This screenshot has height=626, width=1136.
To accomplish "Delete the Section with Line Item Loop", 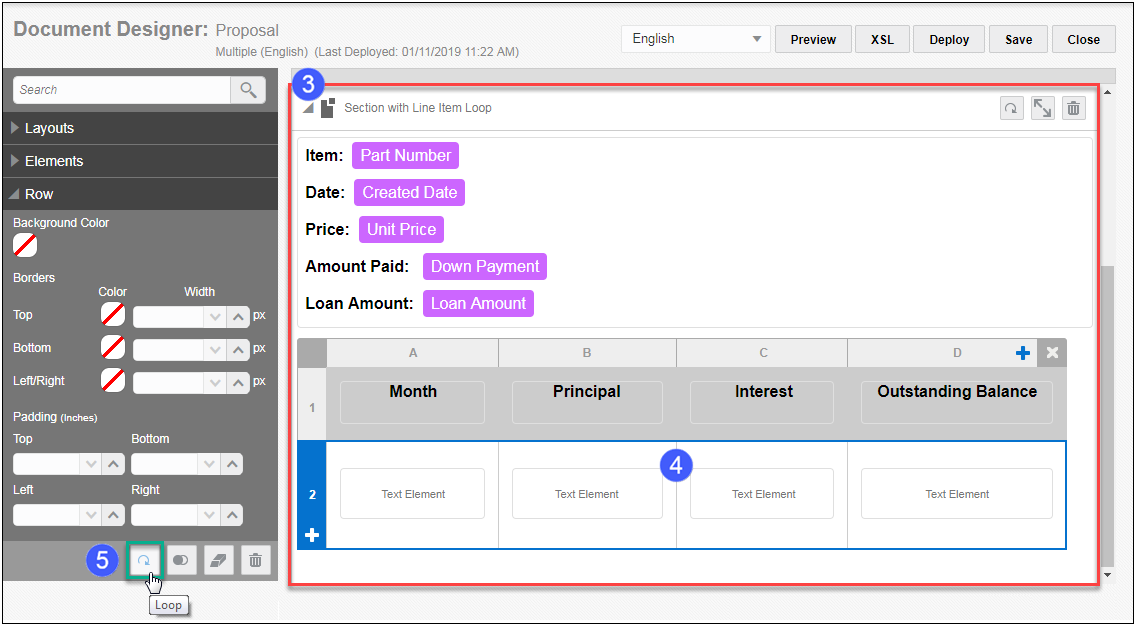I will pyautogui.click(x=1074, y=109).
